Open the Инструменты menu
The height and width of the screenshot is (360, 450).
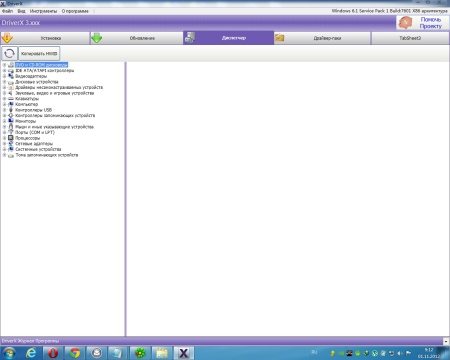pos(43,11)
